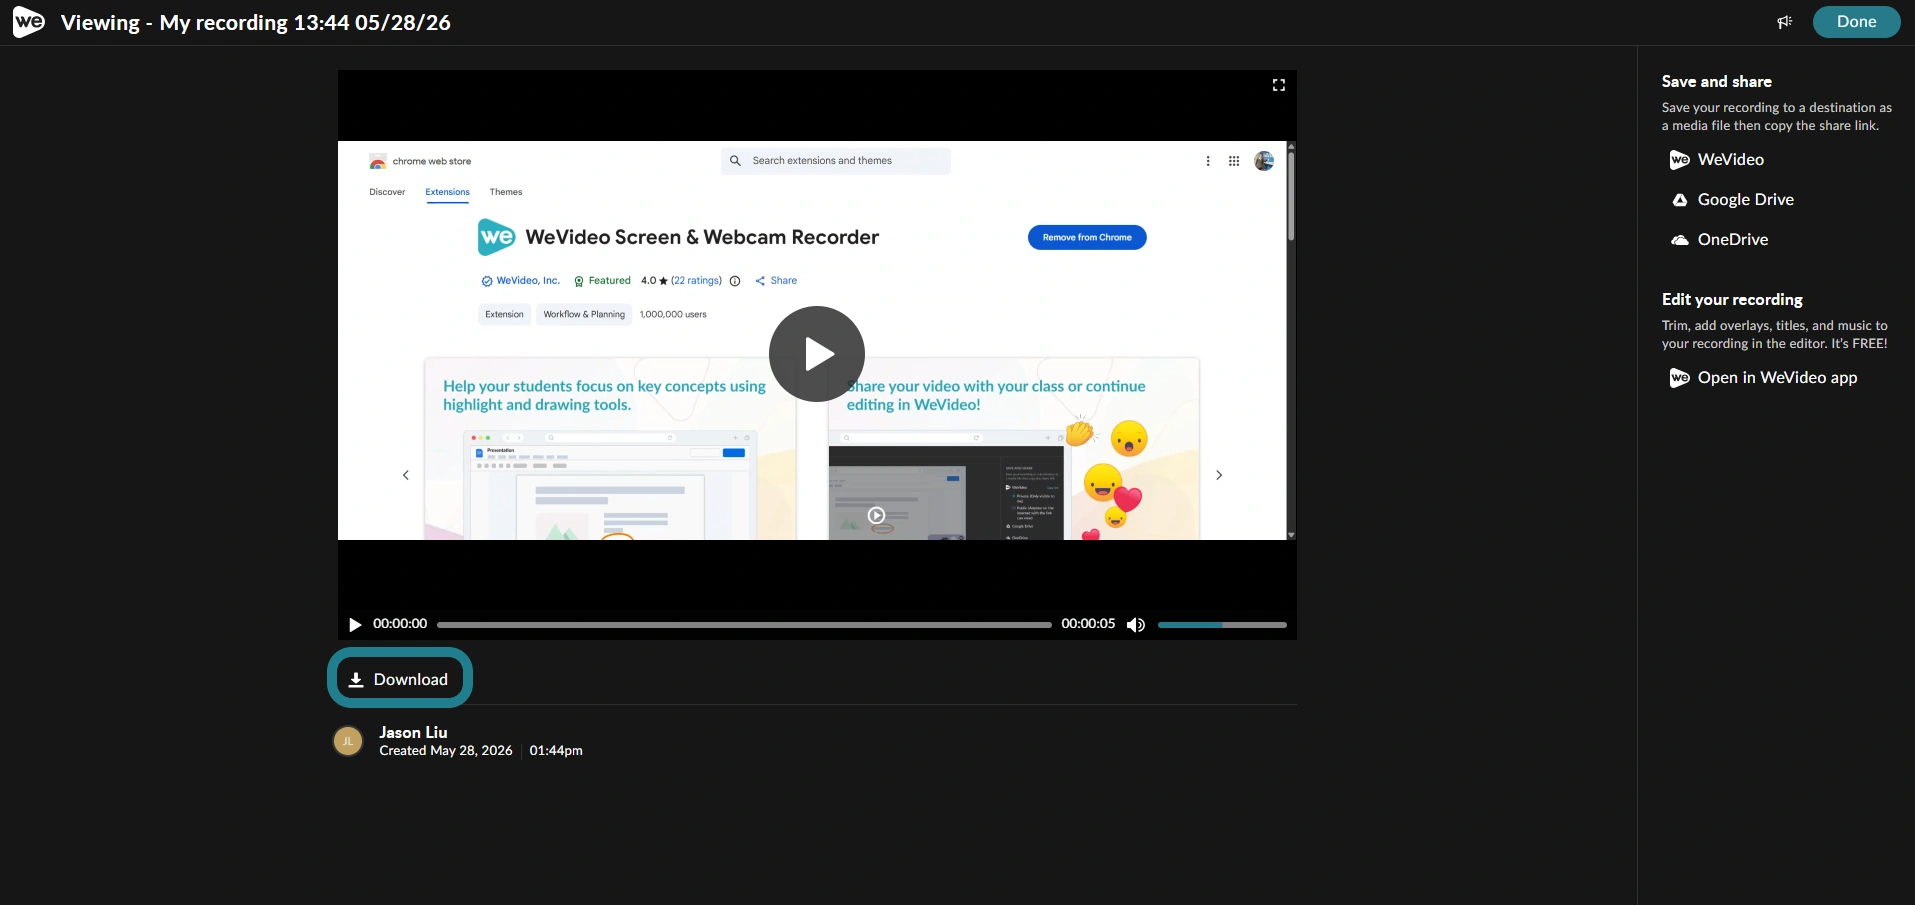This screenshot has width=1915, height=905.
Task: Click the current time 00:00:00 label
Action: click(400, 624)
